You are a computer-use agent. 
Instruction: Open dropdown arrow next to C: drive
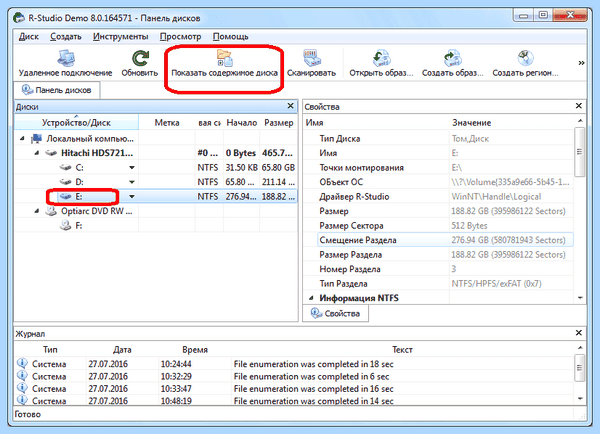click(x=132, y=168)
